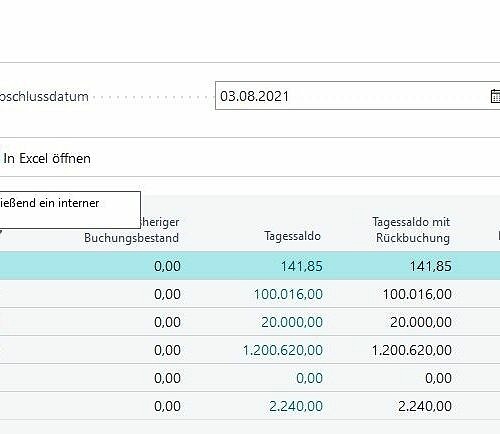Open the 20.000,00 Tagessaldo value
This screenshot has height=434, width=500.
point(292,322)
